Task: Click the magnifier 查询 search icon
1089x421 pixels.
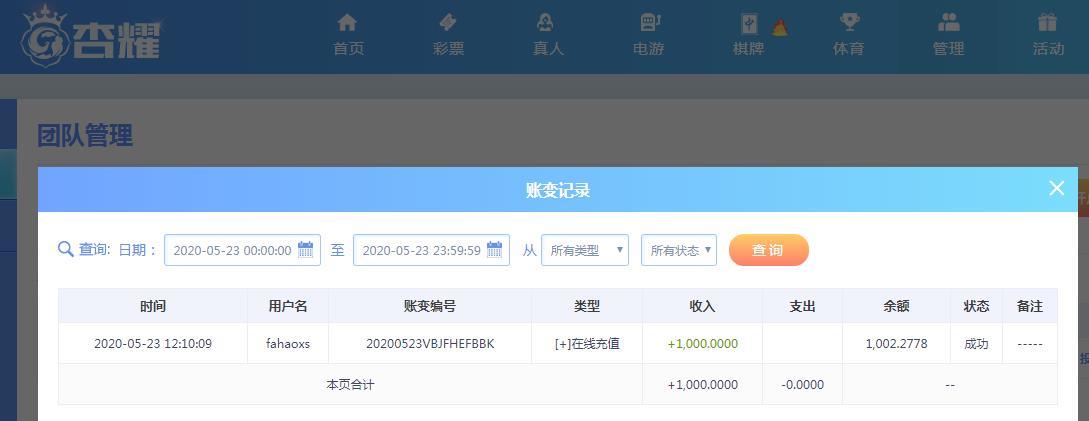Action: pos(66,249)
